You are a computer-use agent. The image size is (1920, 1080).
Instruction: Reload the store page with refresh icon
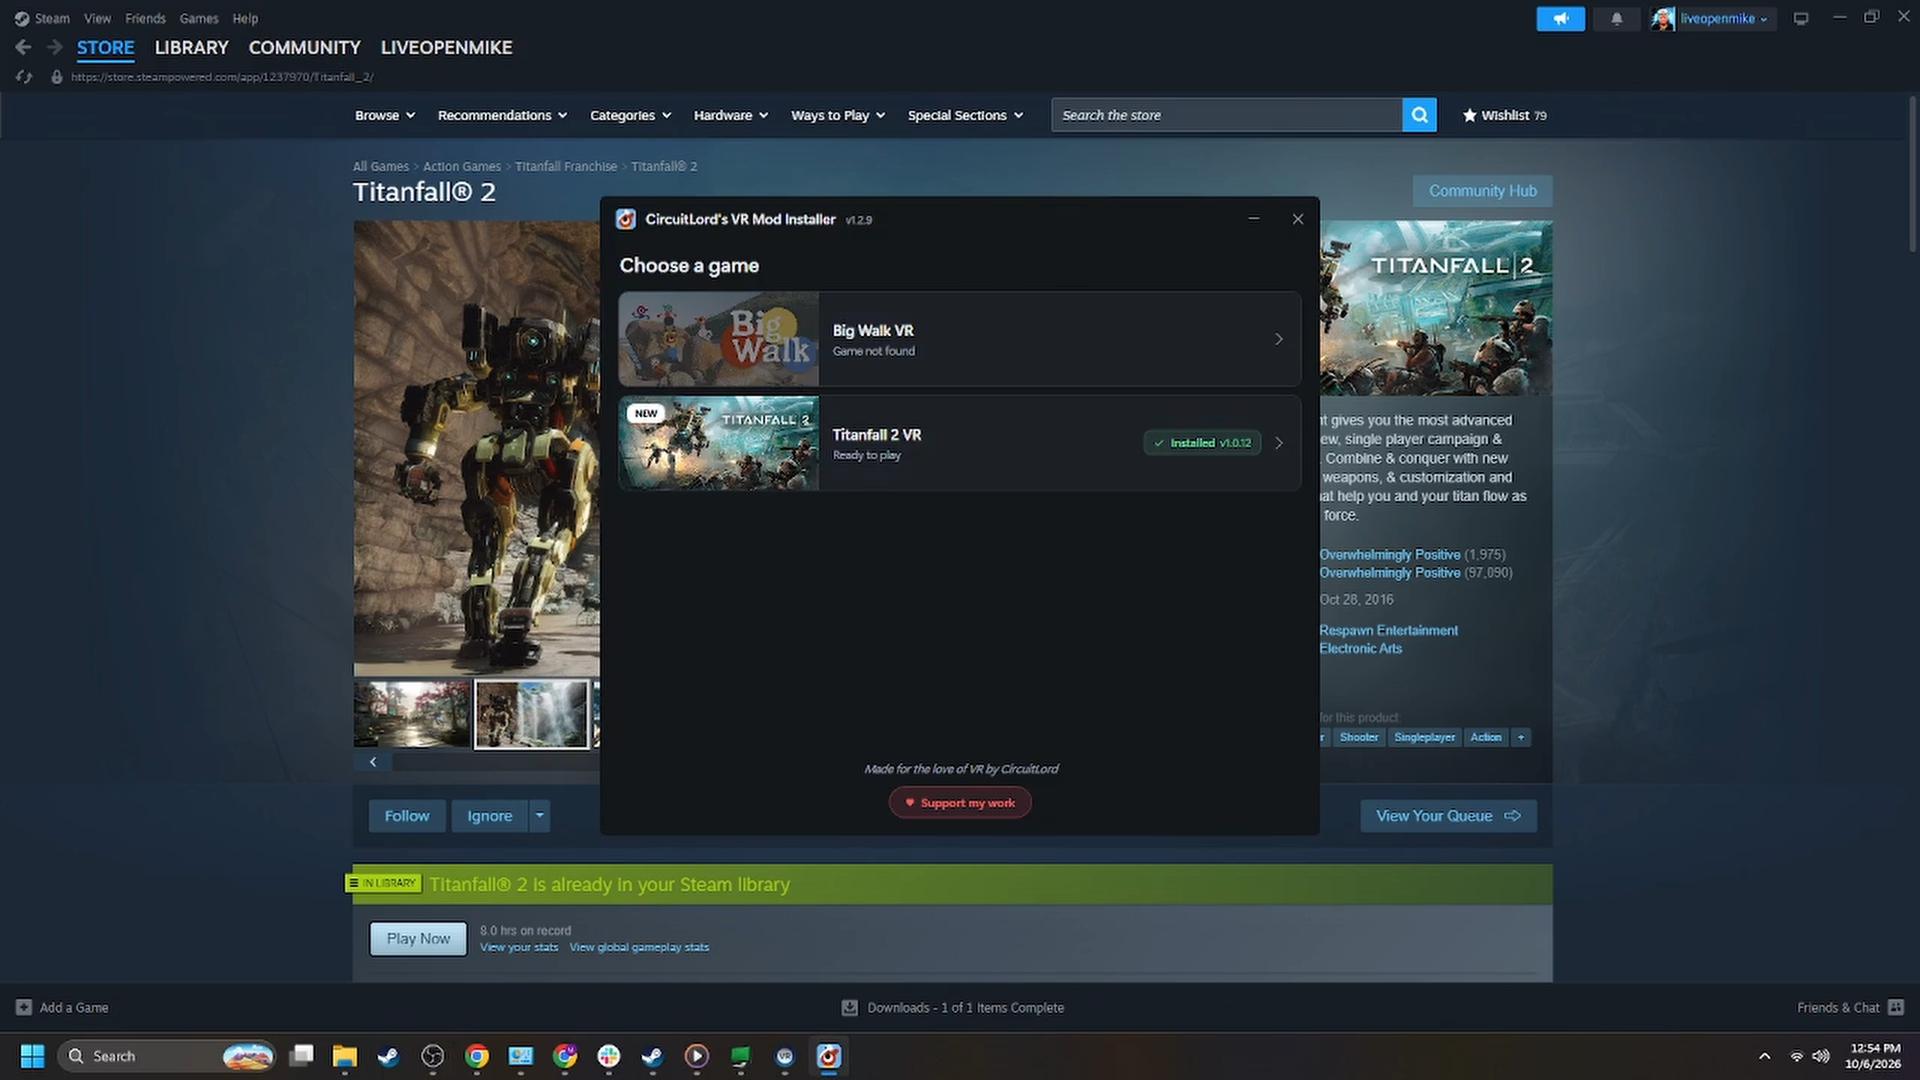24,77
